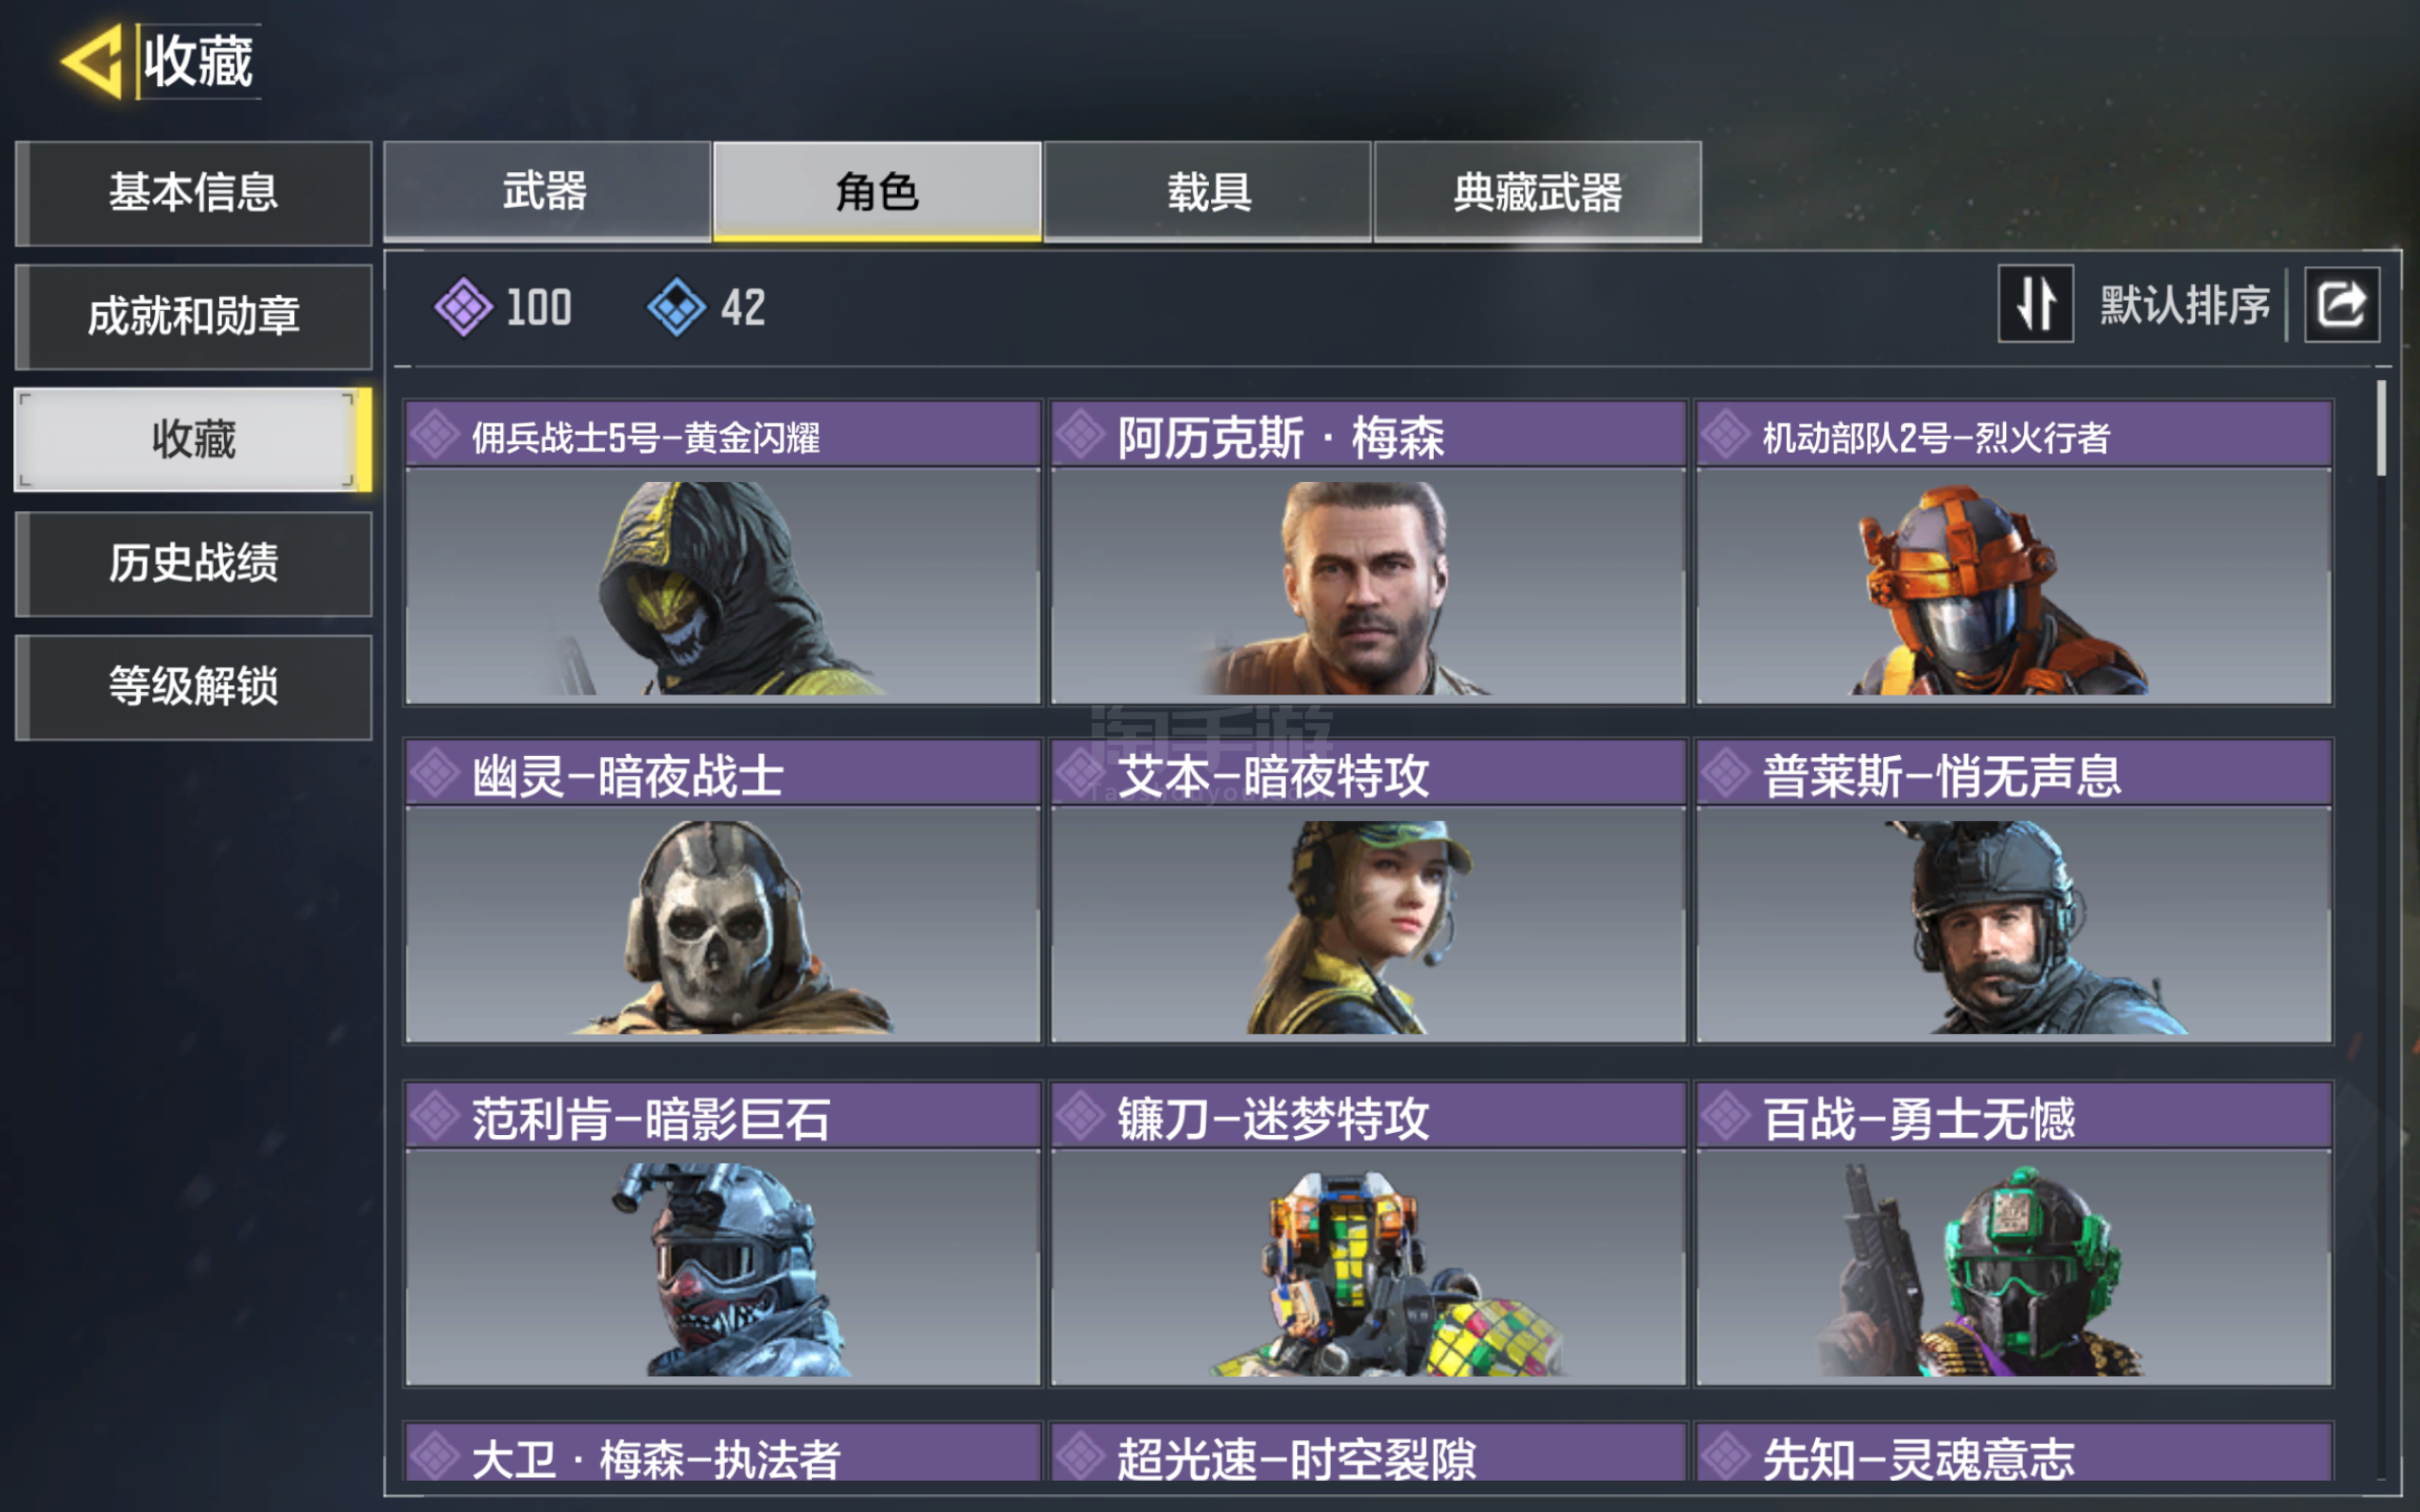Click the yellow back arrow icon
This screenshot has height=1512, width=2420.
click(92, 62)
